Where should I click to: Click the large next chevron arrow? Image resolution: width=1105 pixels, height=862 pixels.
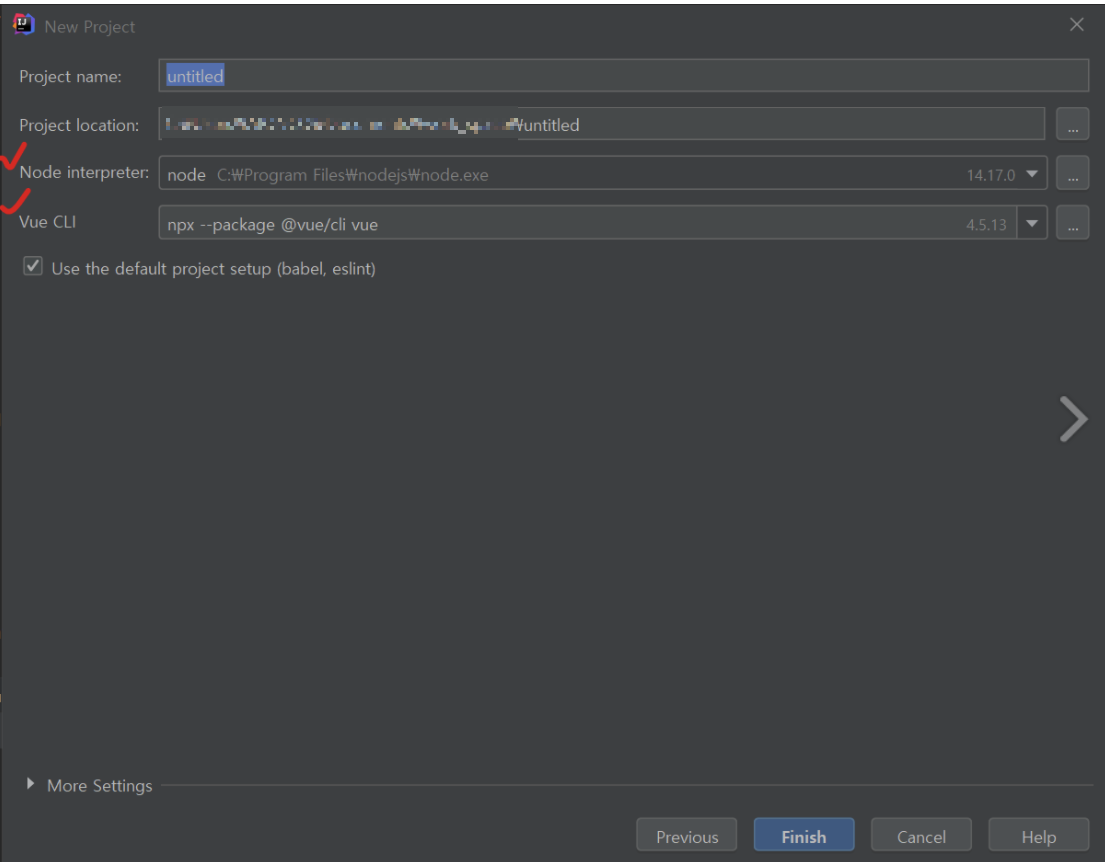1073,419
